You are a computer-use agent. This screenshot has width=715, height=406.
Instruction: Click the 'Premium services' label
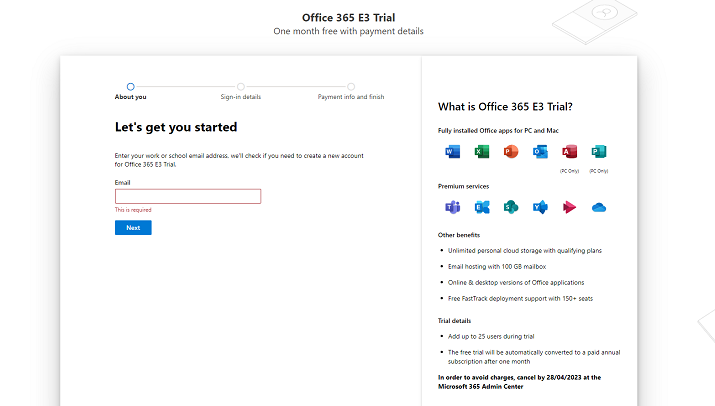click(463, 186)
